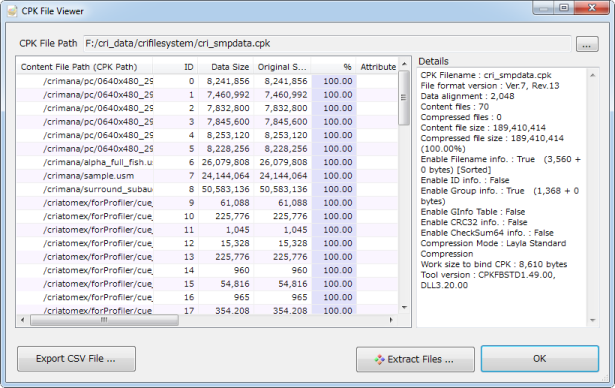Click Data alignment : 2,048 text
This screenshot has height=388, width=615.
pos(467,97)
